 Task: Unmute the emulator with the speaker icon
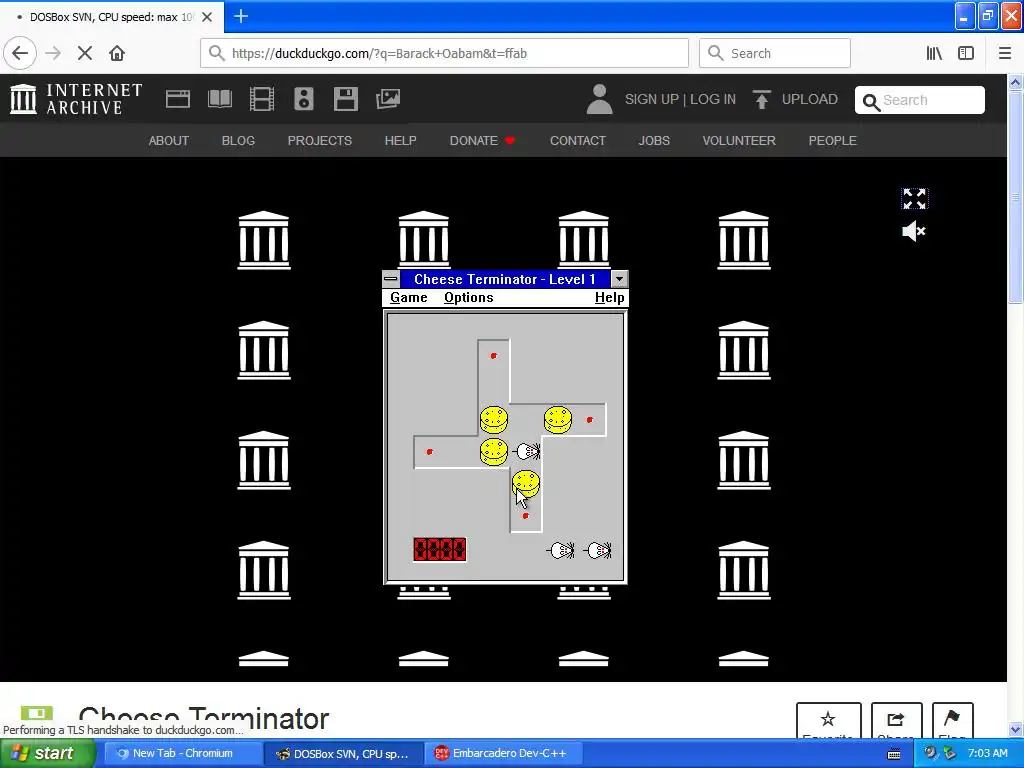click(x=914, y=231)
